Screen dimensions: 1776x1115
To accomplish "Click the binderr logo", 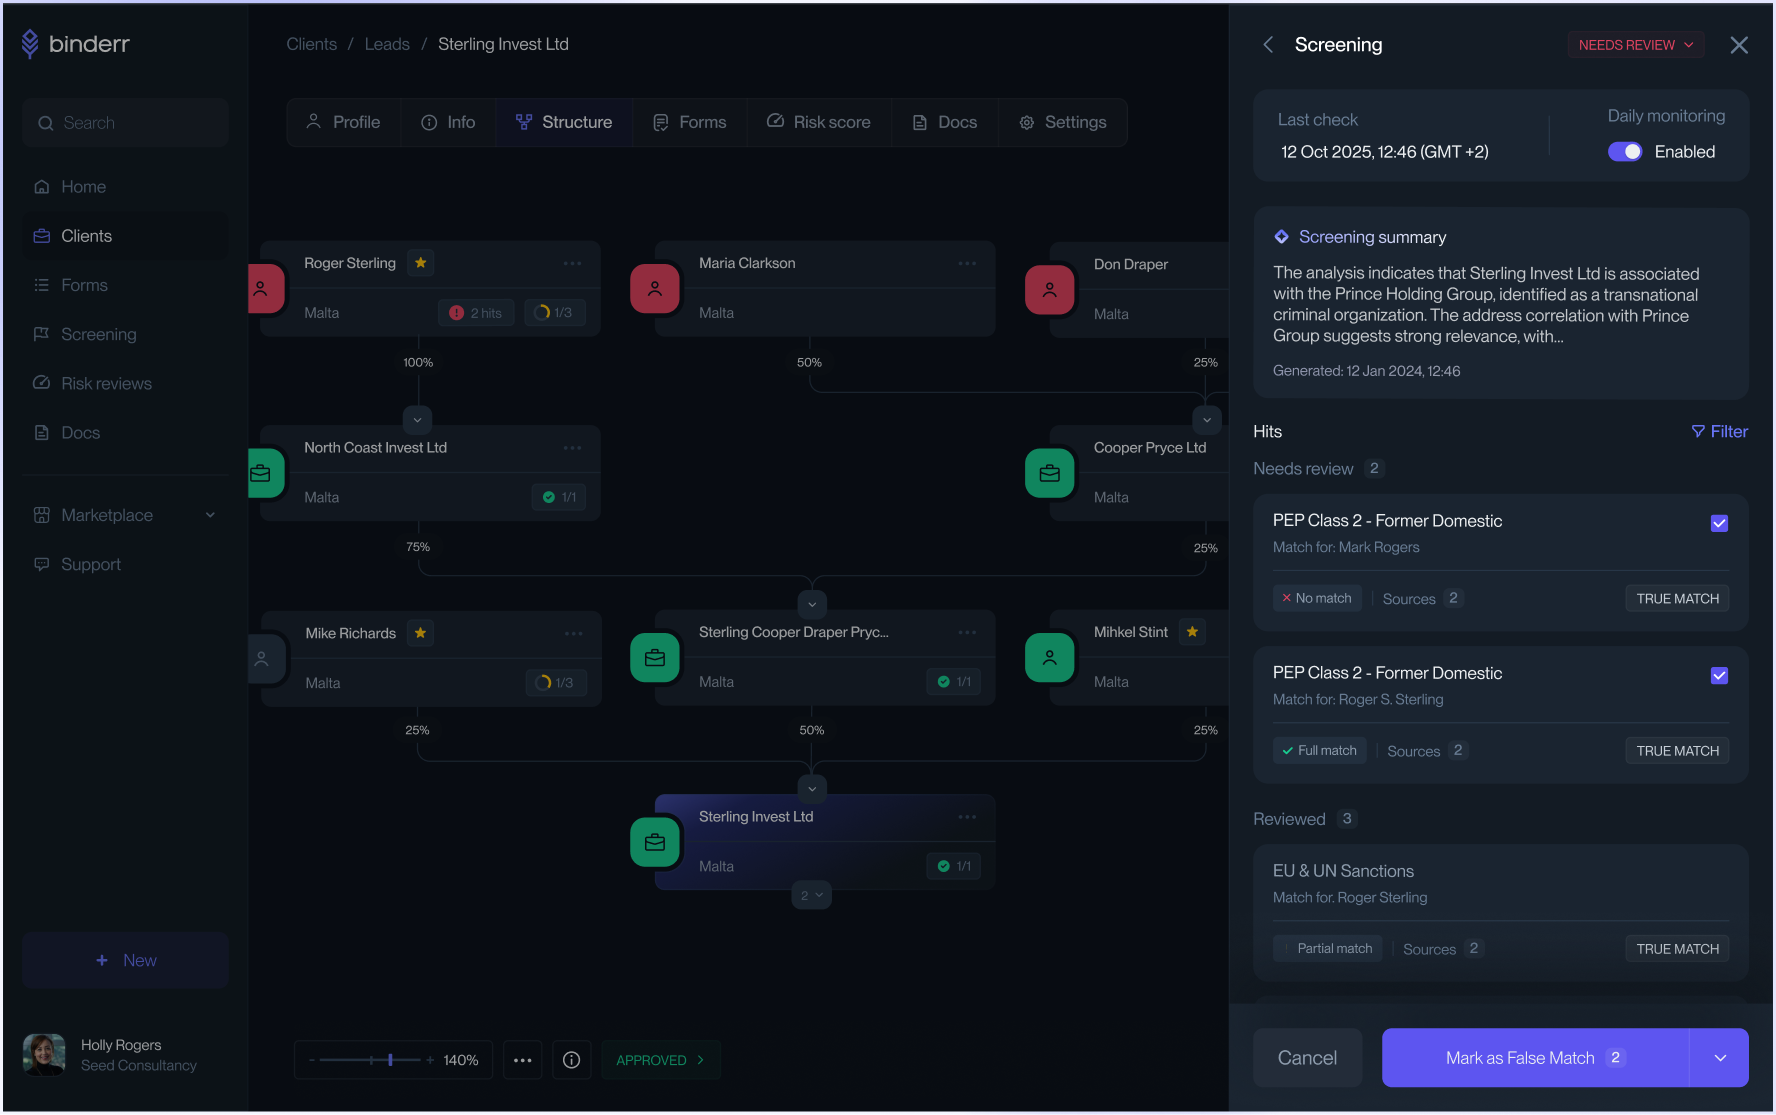I will (76, 44).
